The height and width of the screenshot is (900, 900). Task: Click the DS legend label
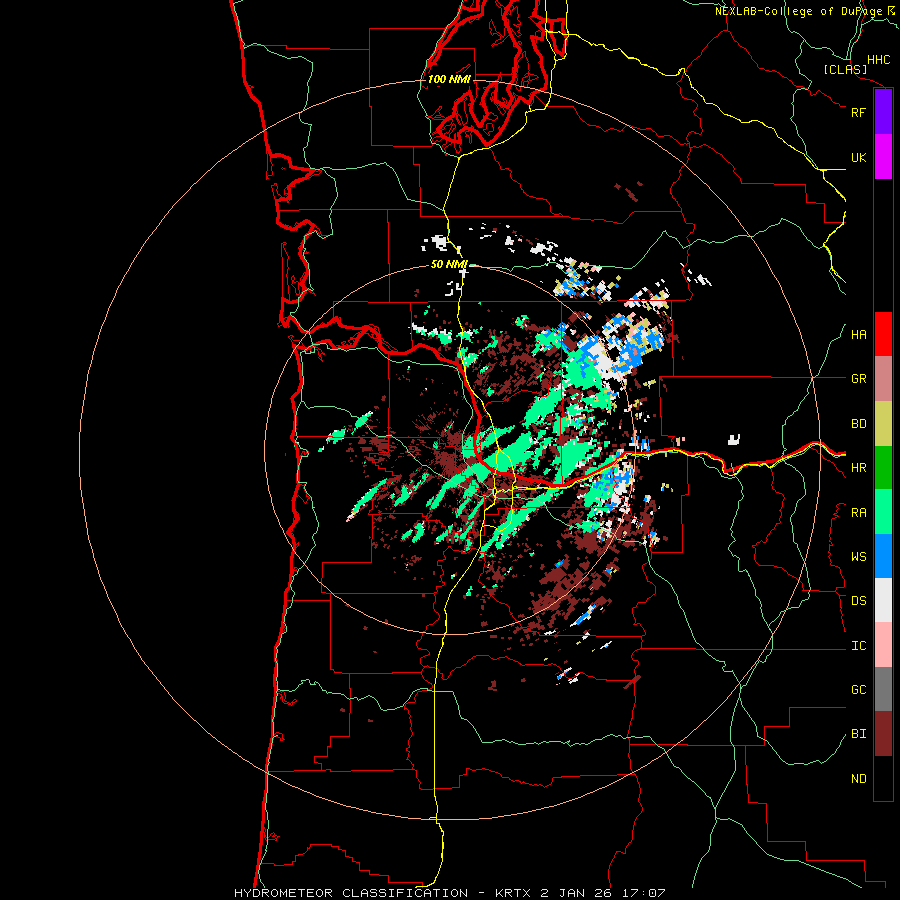click(x=858, y=601)
